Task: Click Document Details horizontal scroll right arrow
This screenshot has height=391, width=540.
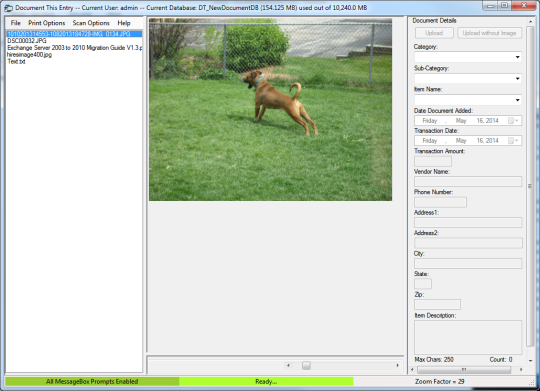Action: tap(521, 370)
